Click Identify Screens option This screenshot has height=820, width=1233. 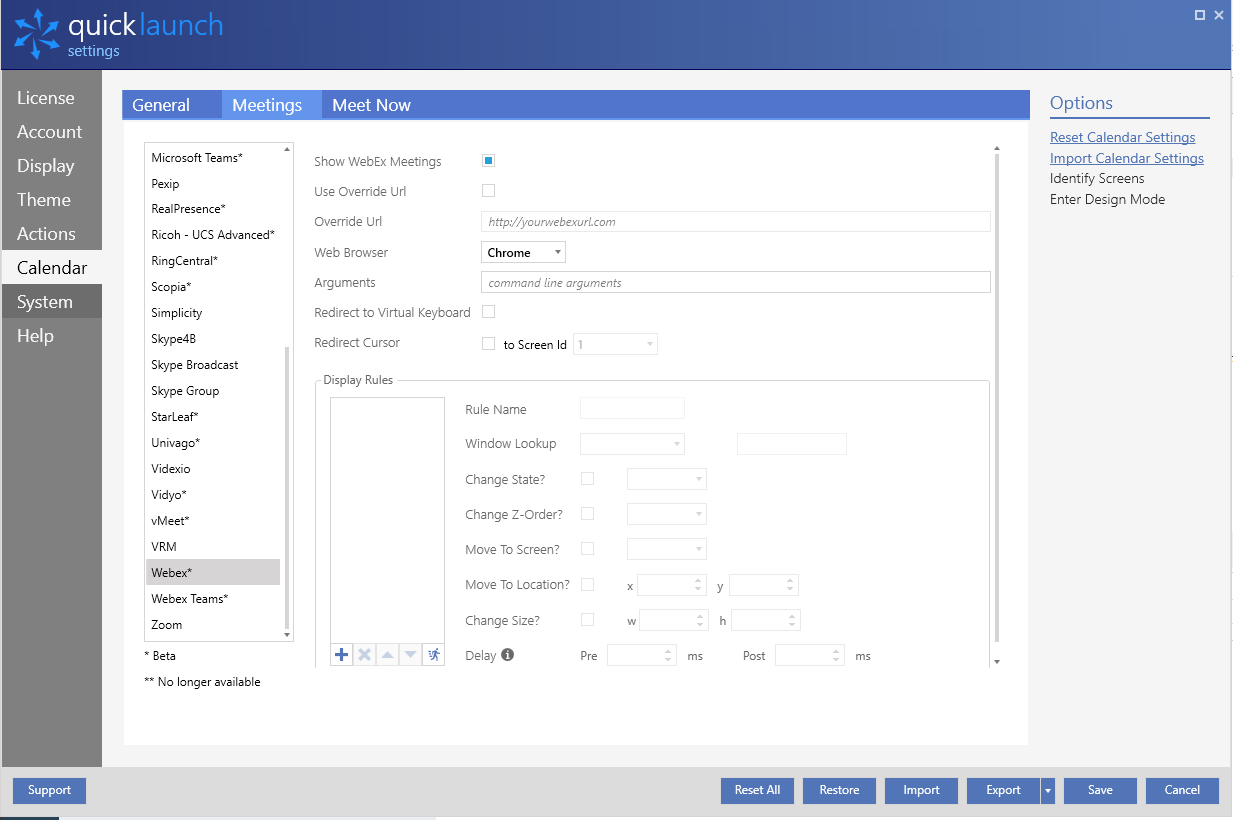tap(1097, 178)
